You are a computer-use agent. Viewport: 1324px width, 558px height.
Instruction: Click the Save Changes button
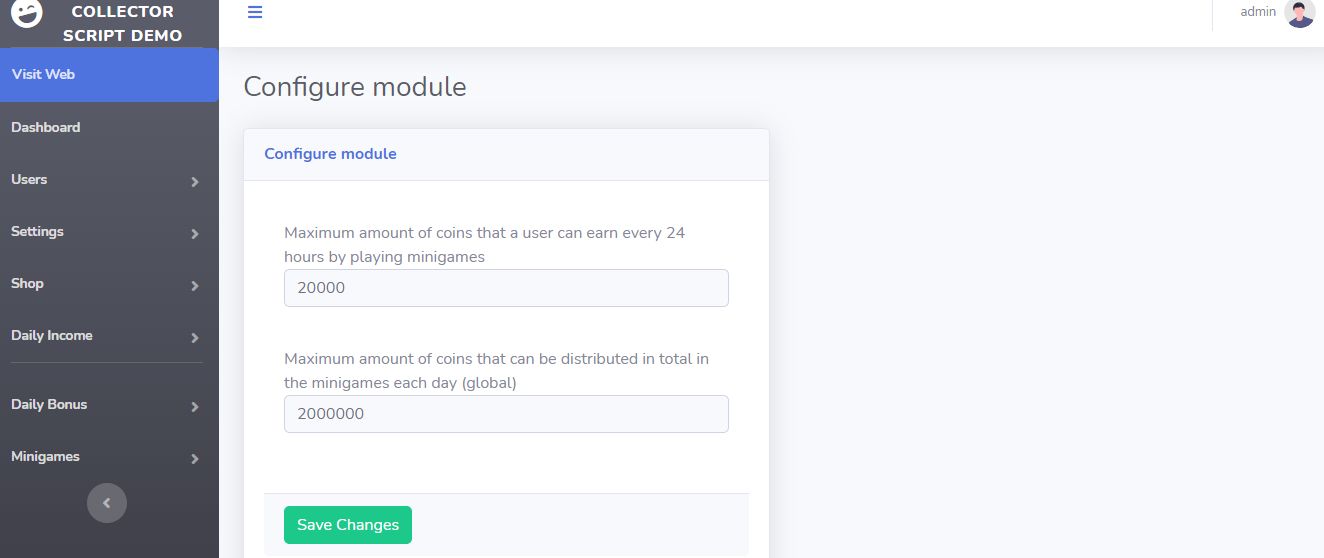[348, 525]
